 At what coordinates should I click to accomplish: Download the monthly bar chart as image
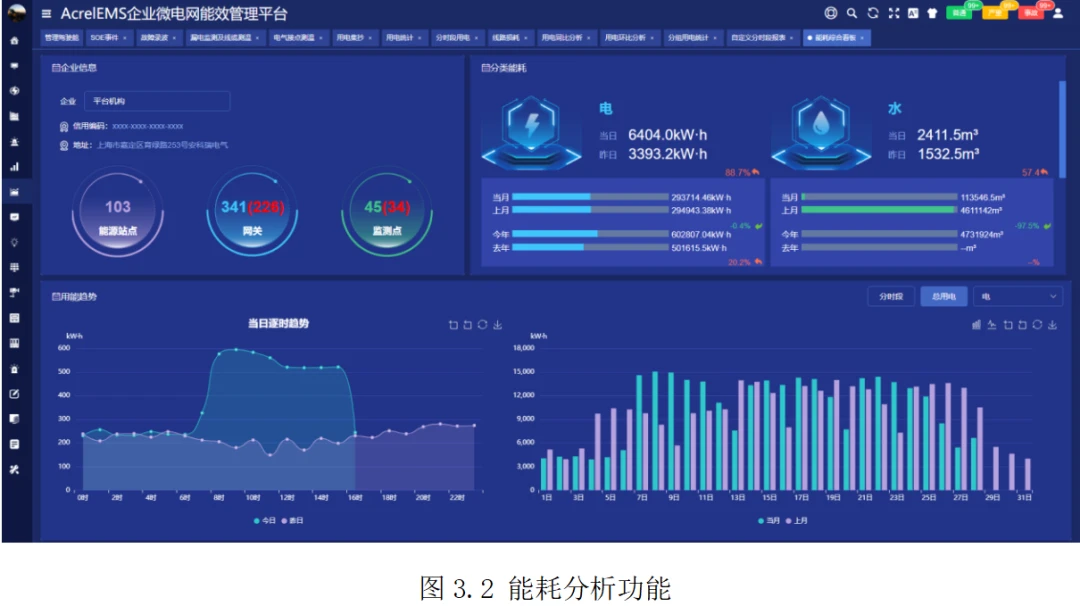1052,325
